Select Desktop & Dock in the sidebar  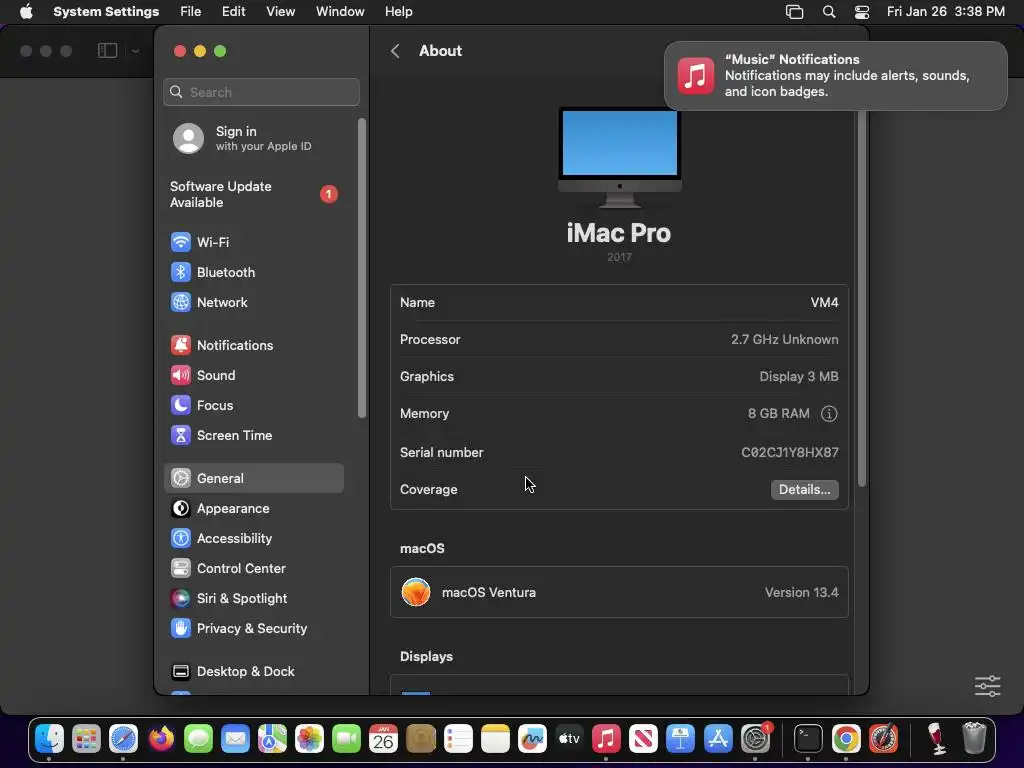(x=253, y=671)
